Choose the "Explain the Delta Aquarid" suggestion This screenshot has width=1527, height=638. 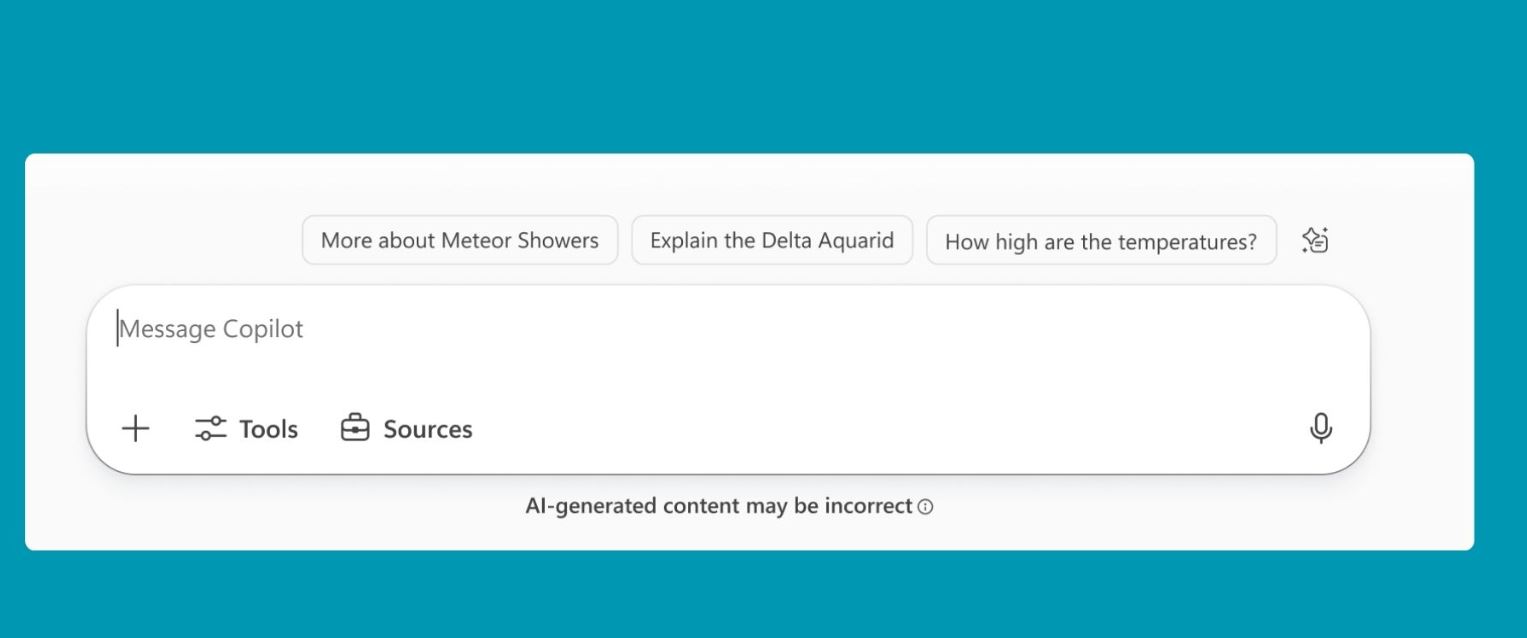771,240
